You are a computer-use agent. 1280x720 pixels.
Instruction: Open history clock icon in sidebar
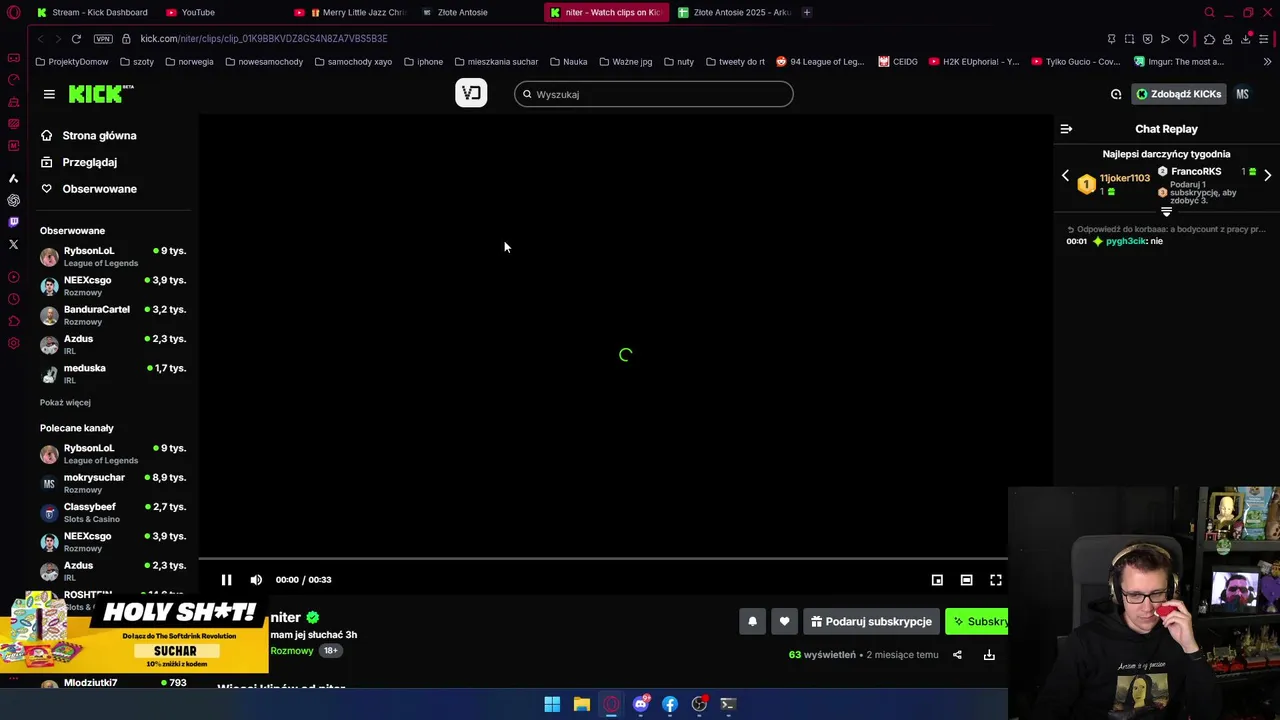point(13,299)
